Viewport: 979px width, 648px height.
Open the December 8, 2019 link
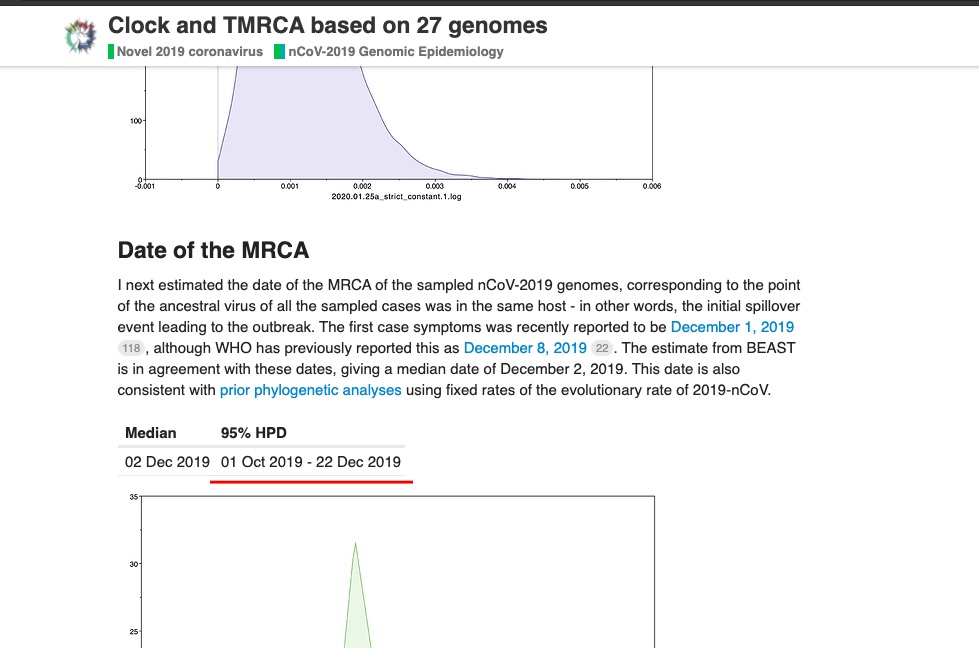pos(525,348)
